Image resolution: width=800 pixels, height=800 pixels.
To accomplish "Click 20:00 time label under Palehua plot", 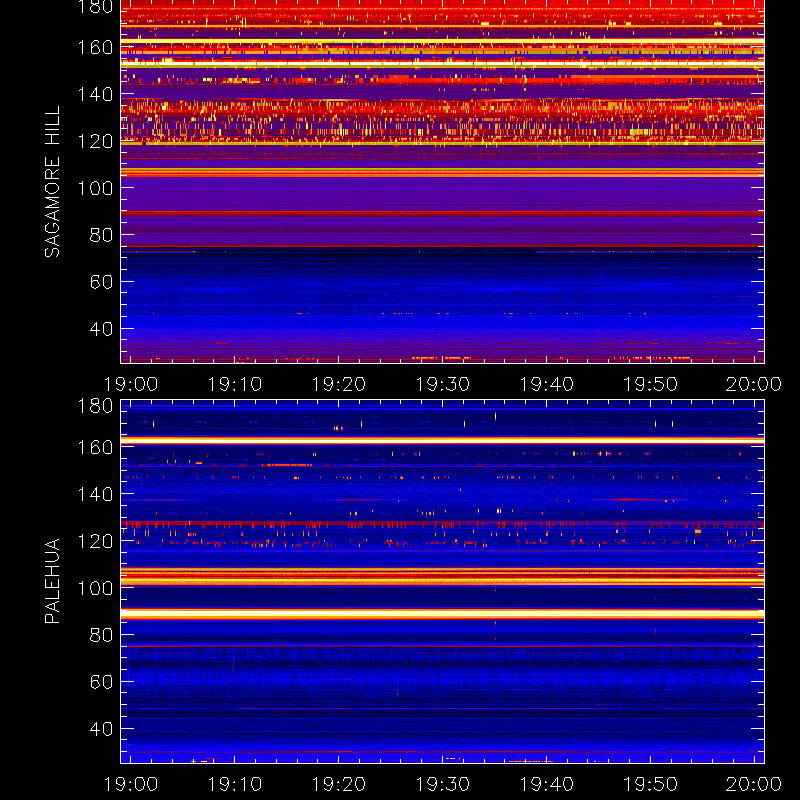I will click(x=754, y=784).
